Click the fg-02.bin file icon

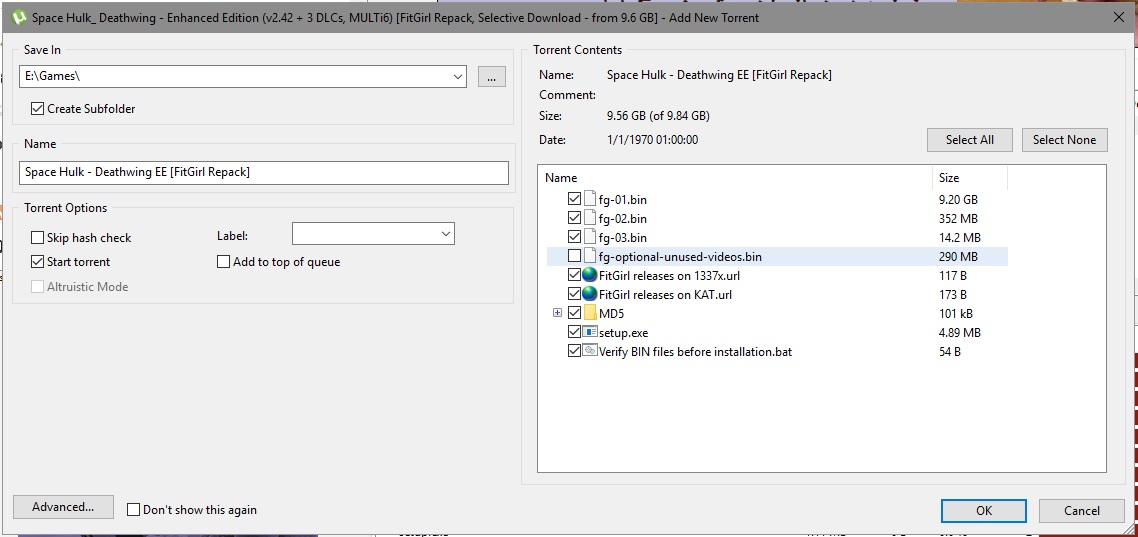pos(590,218)
